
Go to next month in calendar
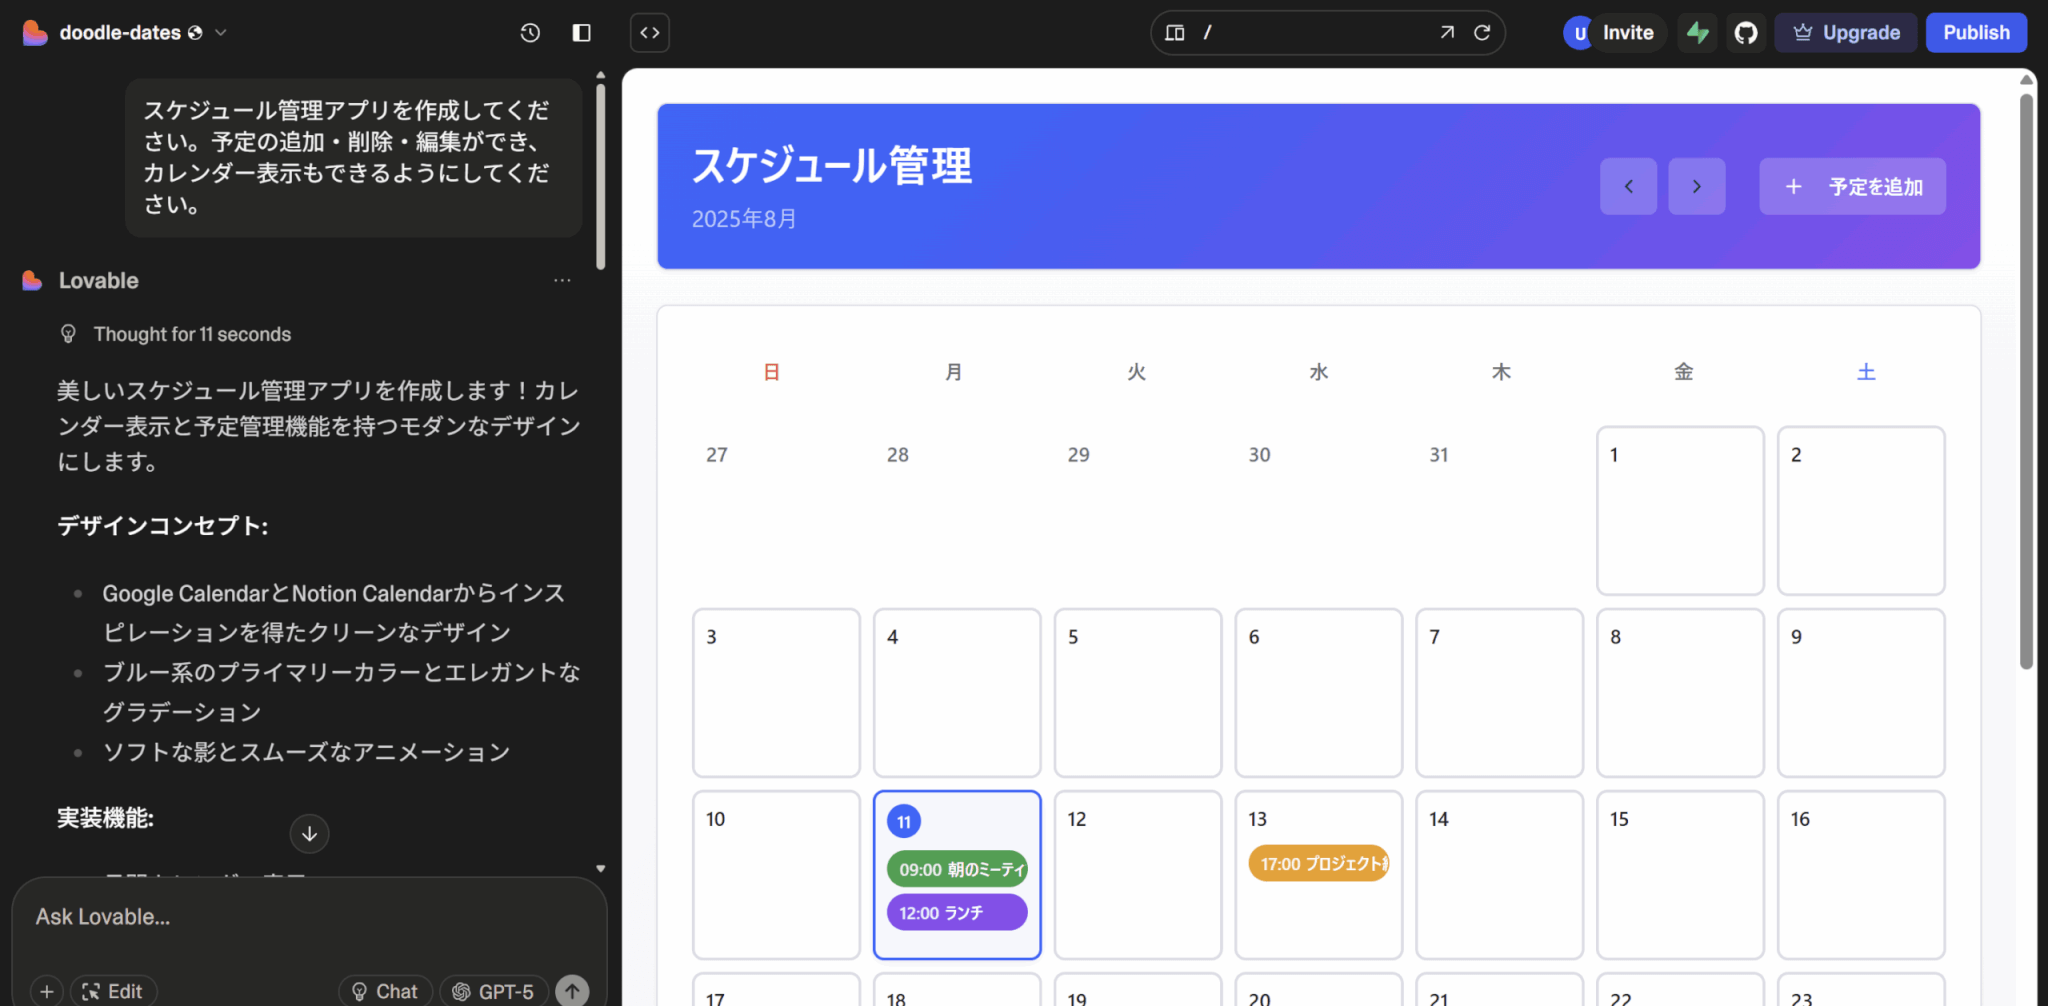(x=1697, y=186)
